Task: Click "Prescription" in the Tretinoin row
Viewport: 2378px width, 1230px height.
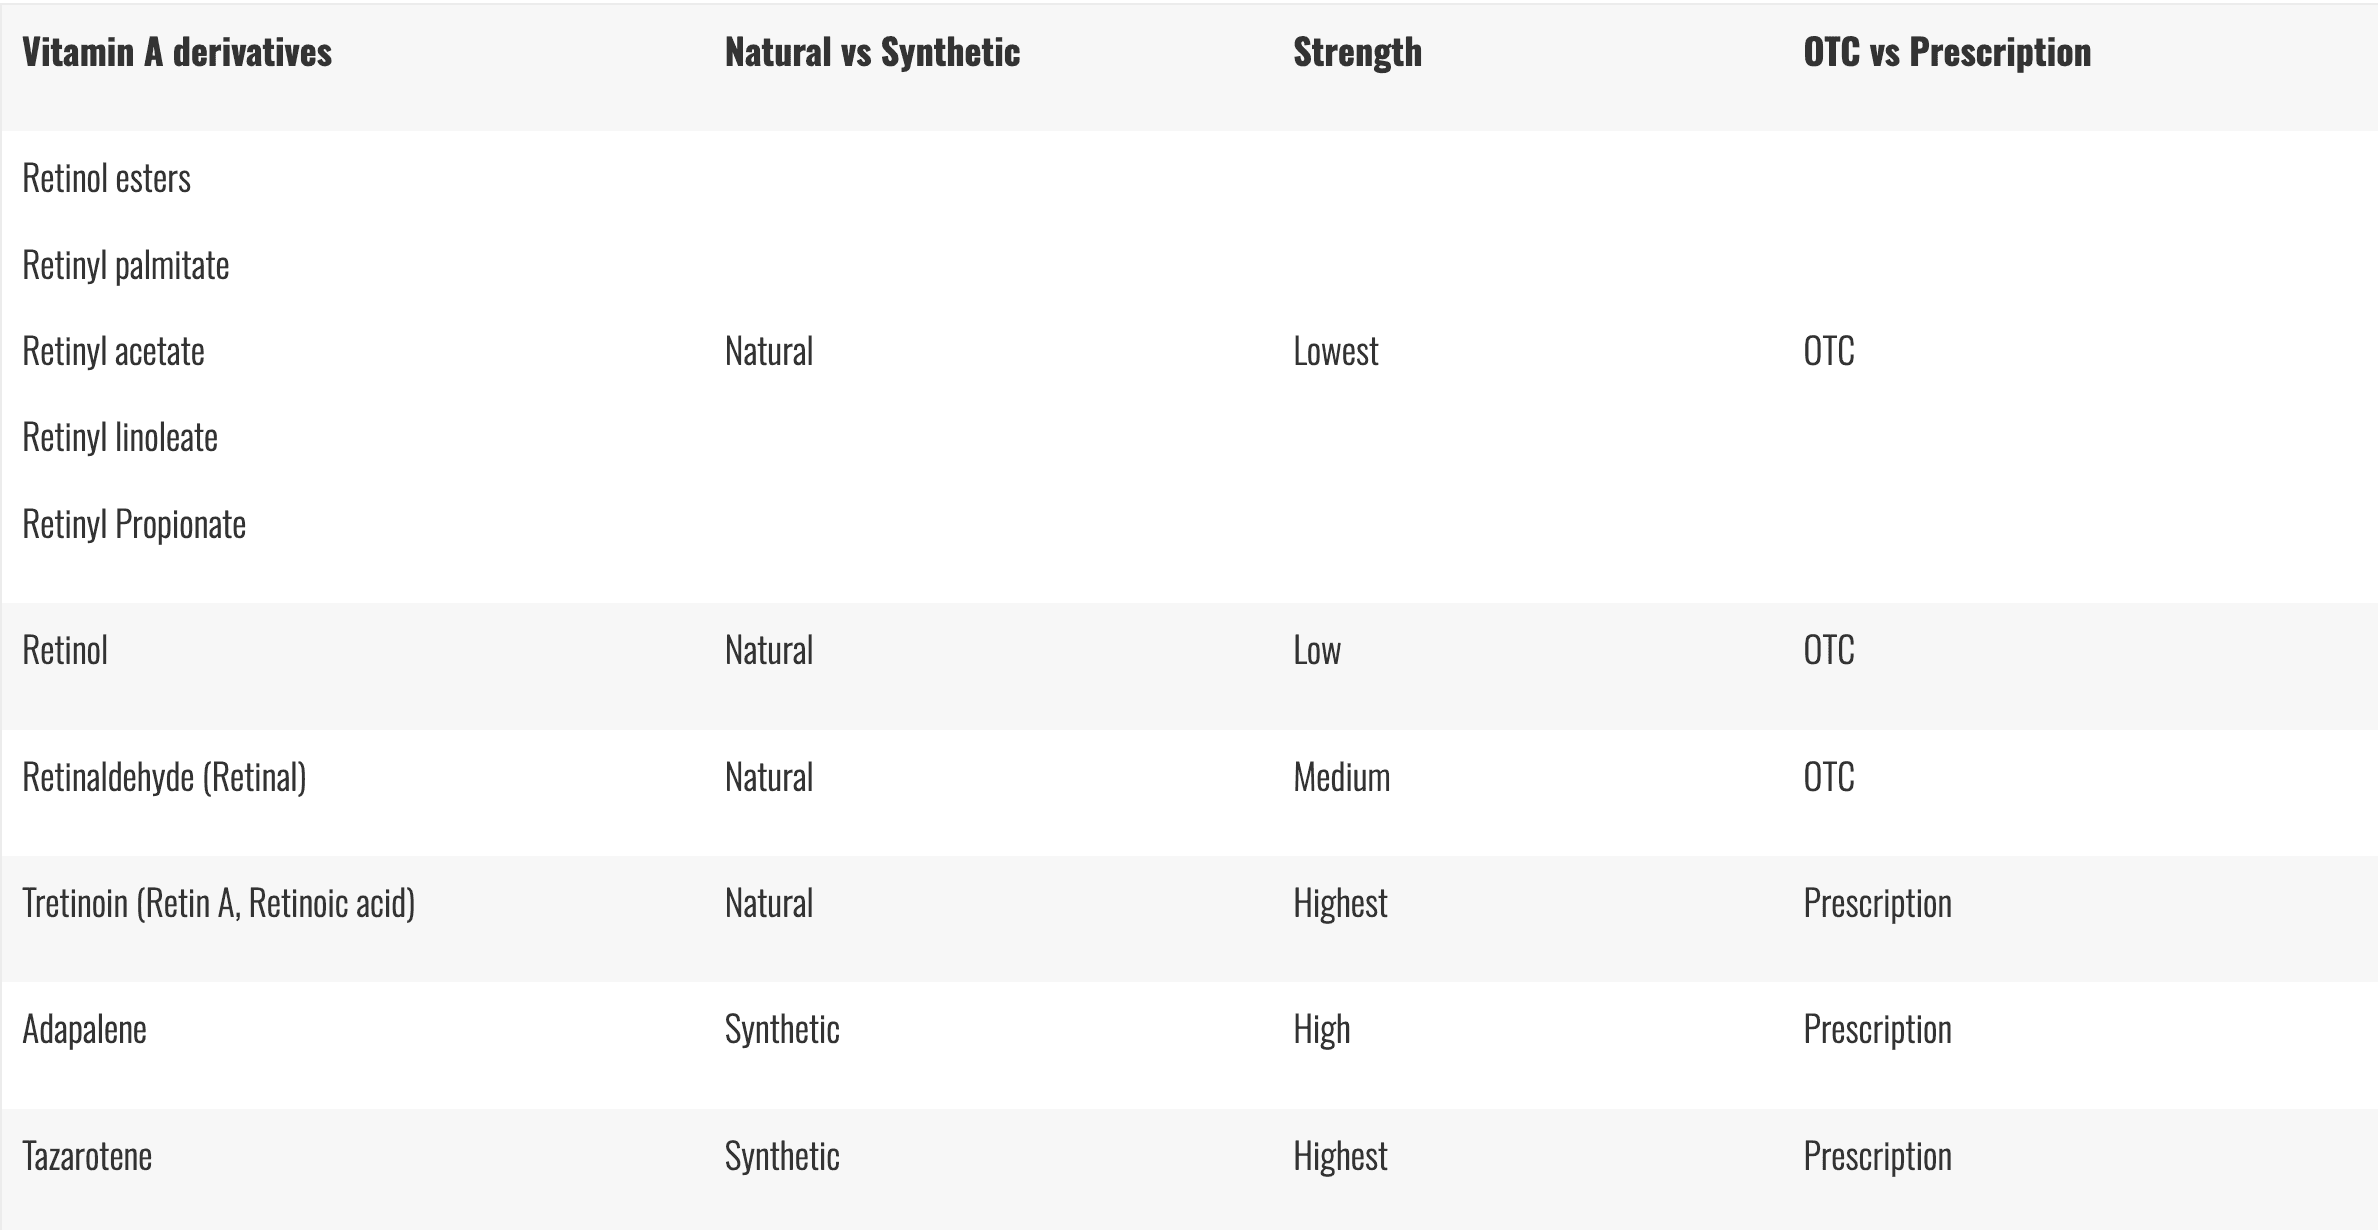Action: pyautogui.click(x=1877, y=904)
